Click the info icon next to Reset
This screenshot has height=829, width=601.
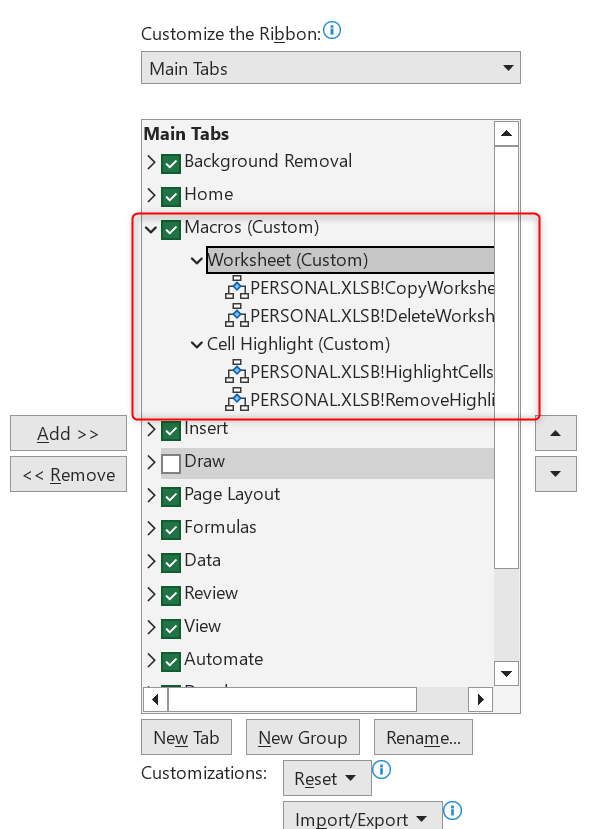(382, 769)
